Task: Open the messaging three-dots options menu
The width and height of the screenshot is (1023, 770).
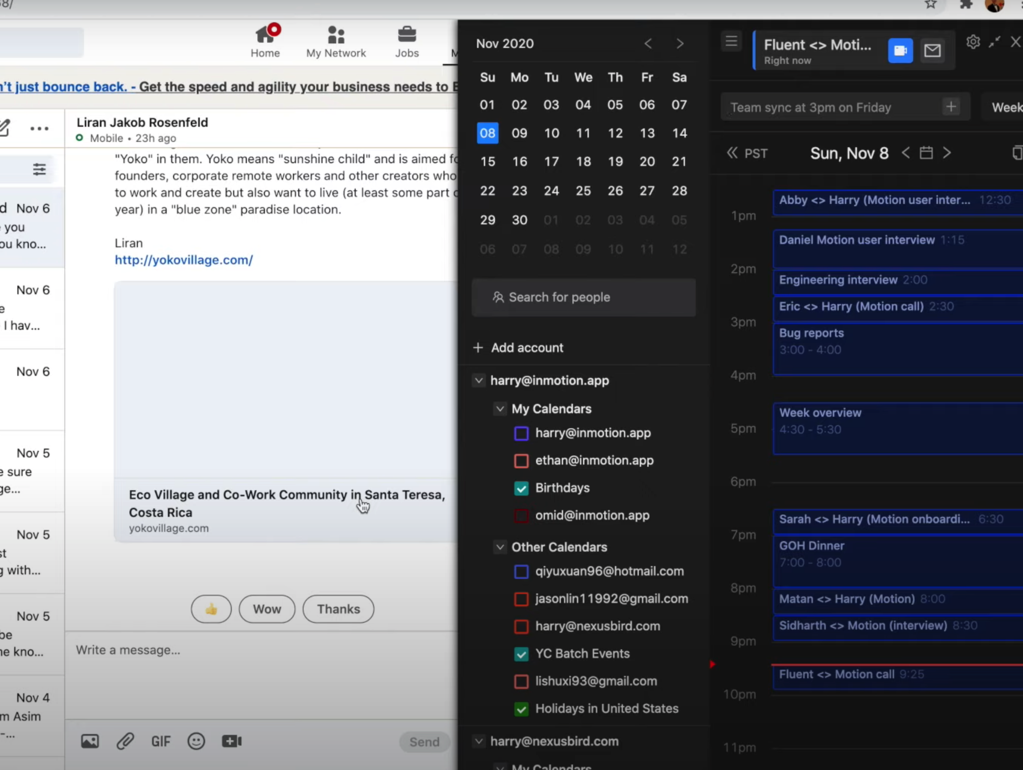Action: coord(39,129)
